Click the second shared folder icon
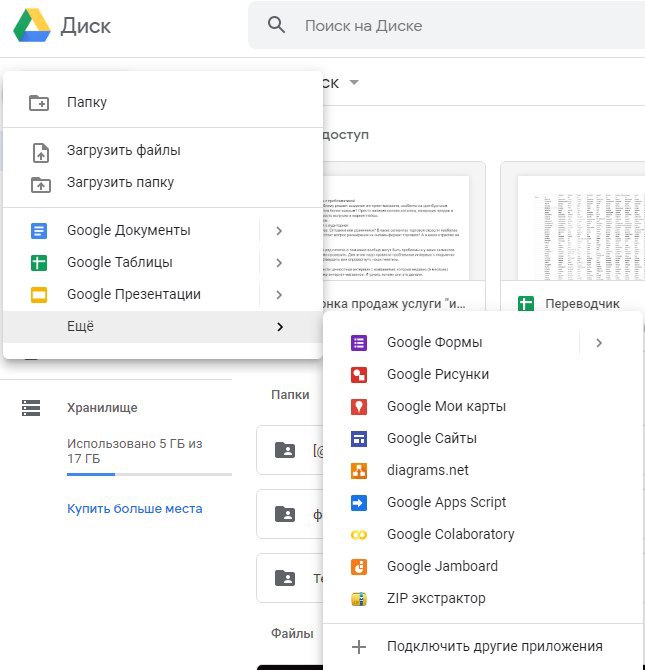 [285, 514]
